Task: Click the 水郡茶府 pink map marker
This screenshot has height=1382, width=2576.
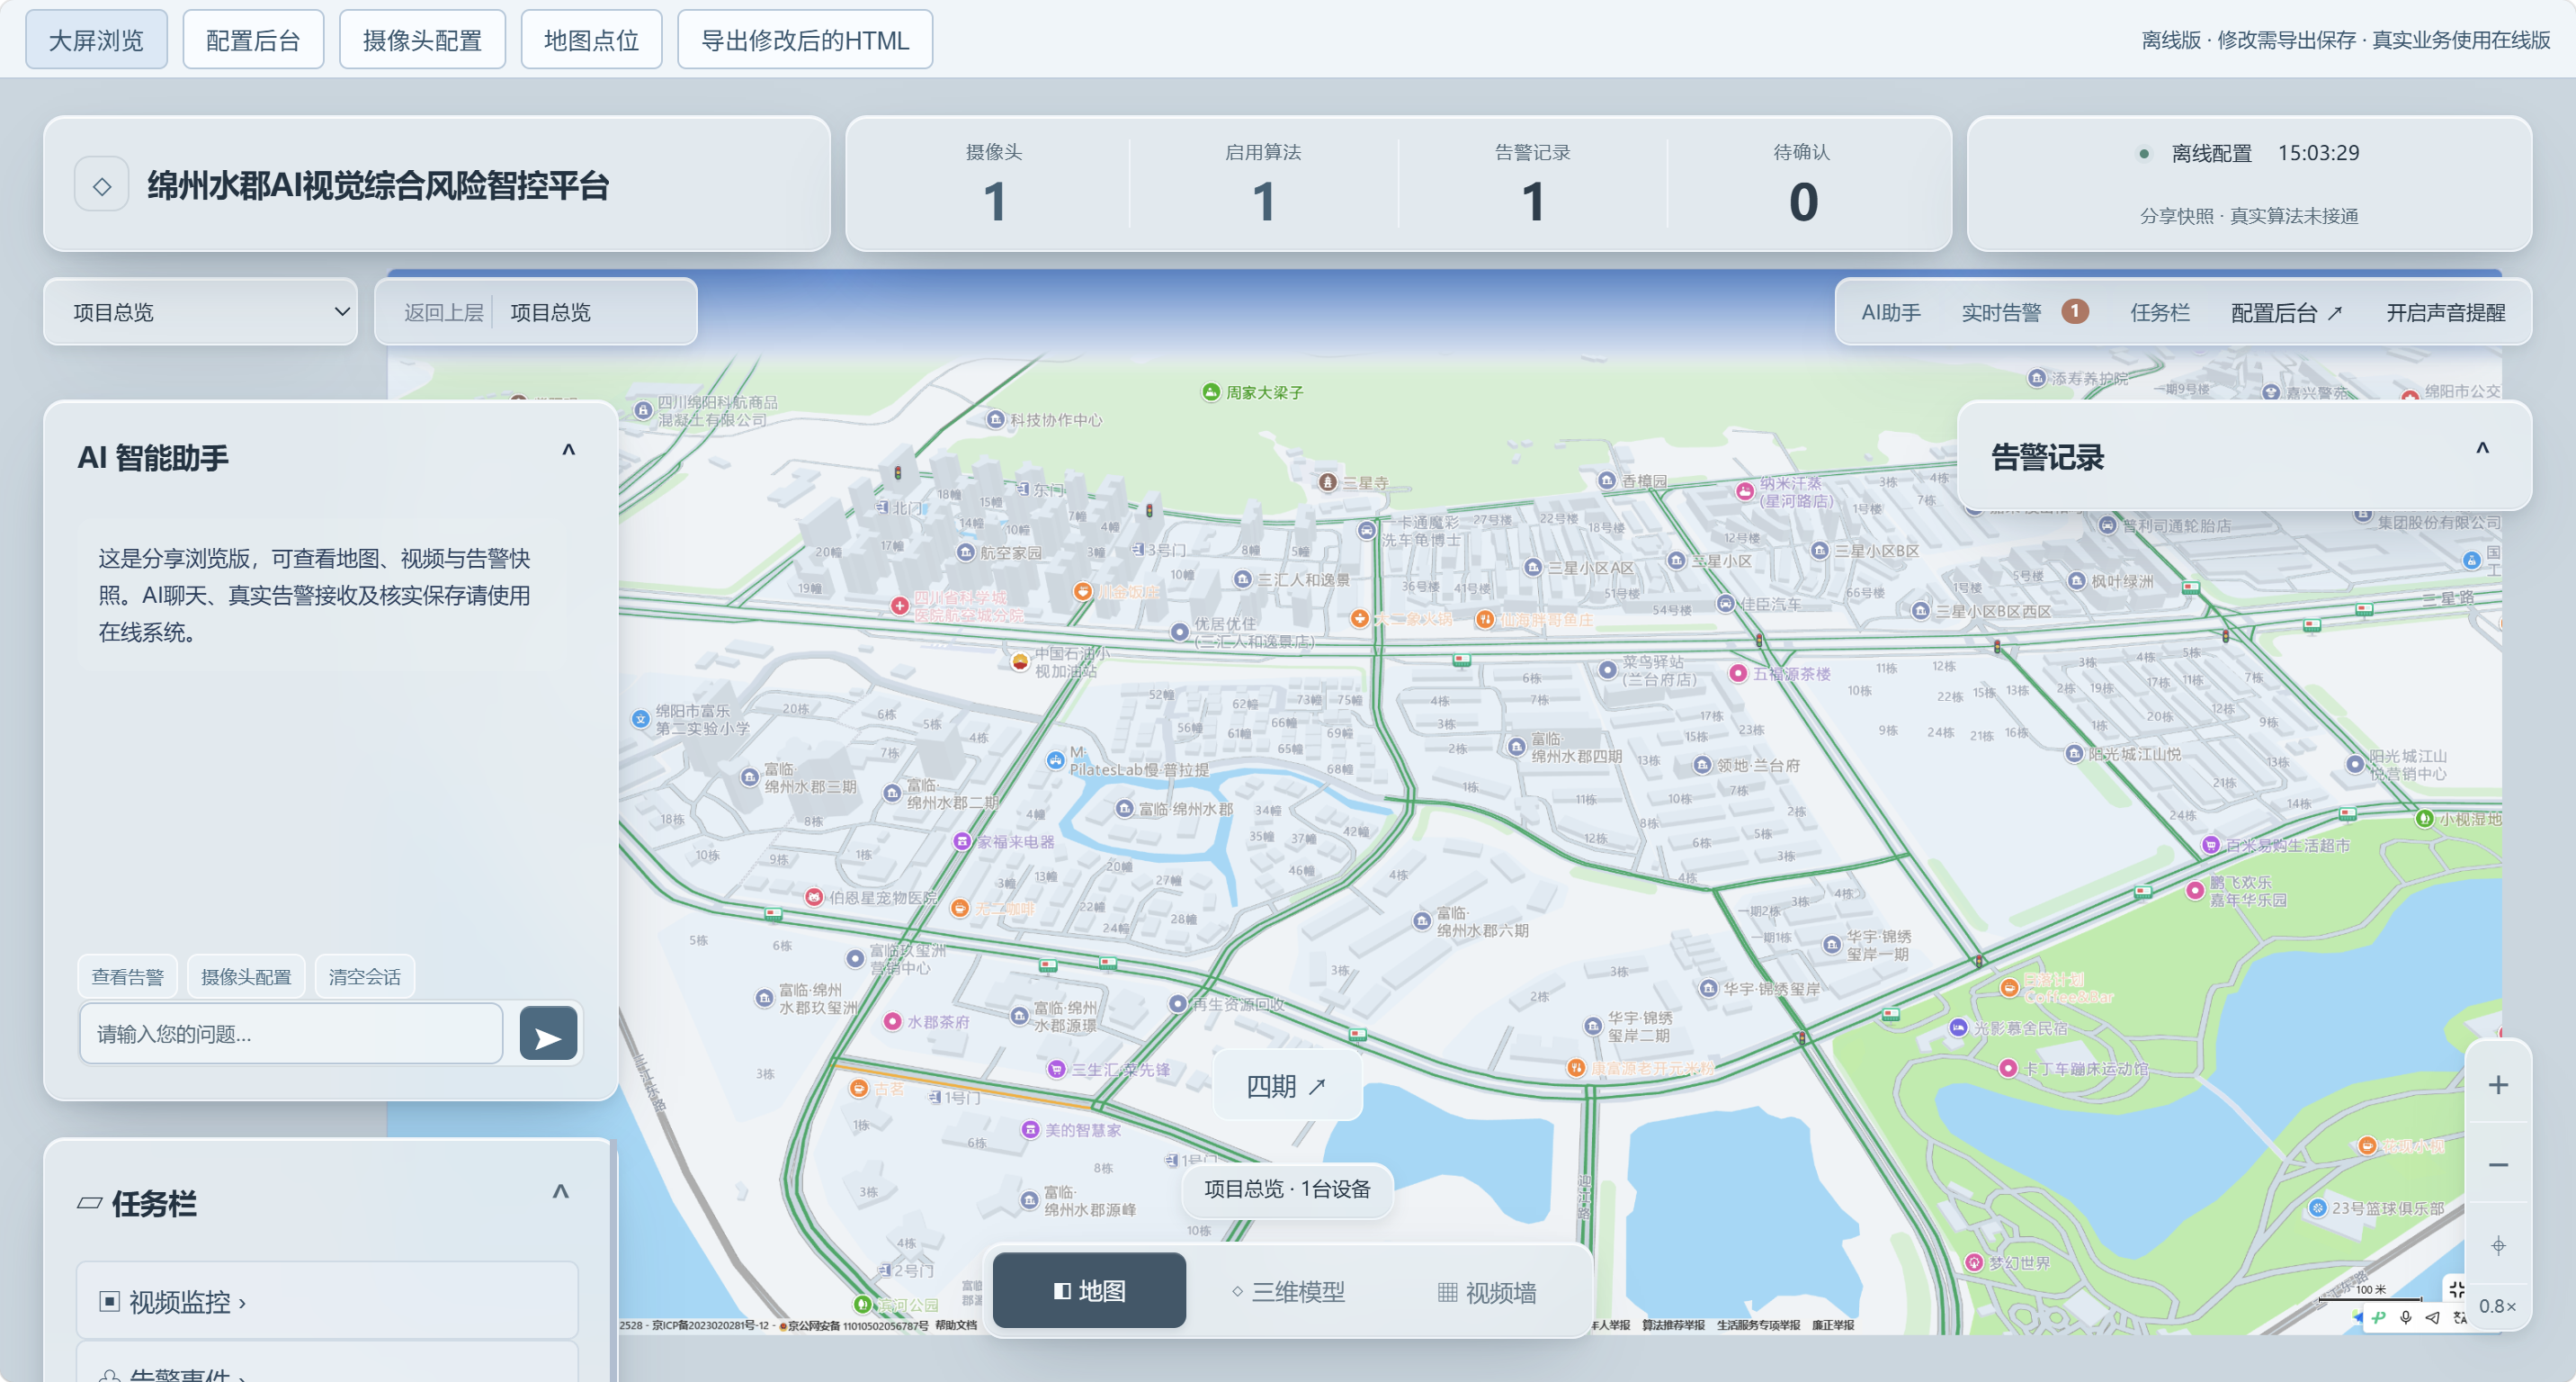Action: pos(892,1022)
